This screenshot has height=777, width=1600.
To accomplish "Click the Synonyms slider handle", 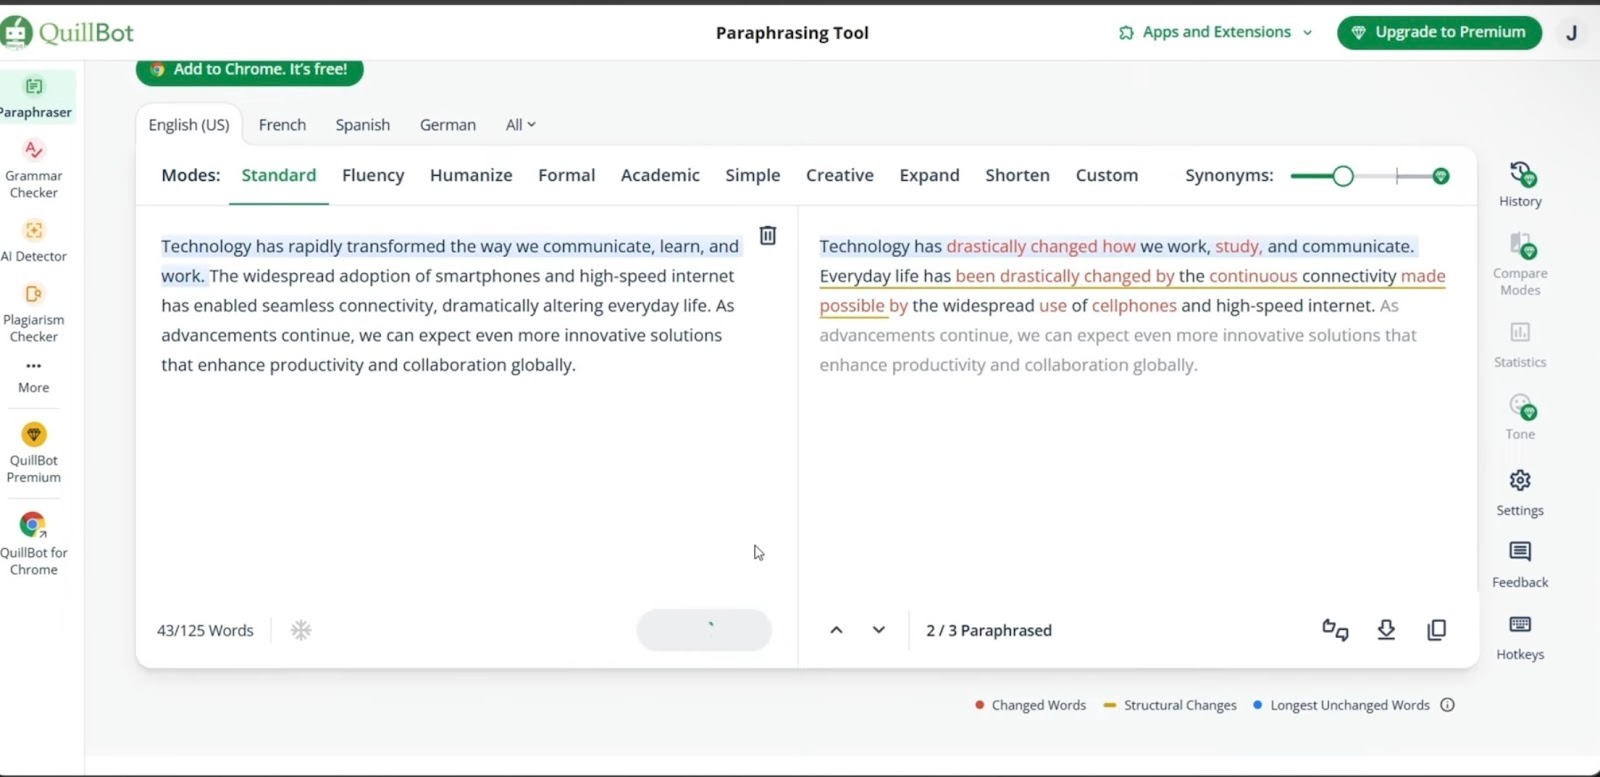I will [x=1343, y=176].
